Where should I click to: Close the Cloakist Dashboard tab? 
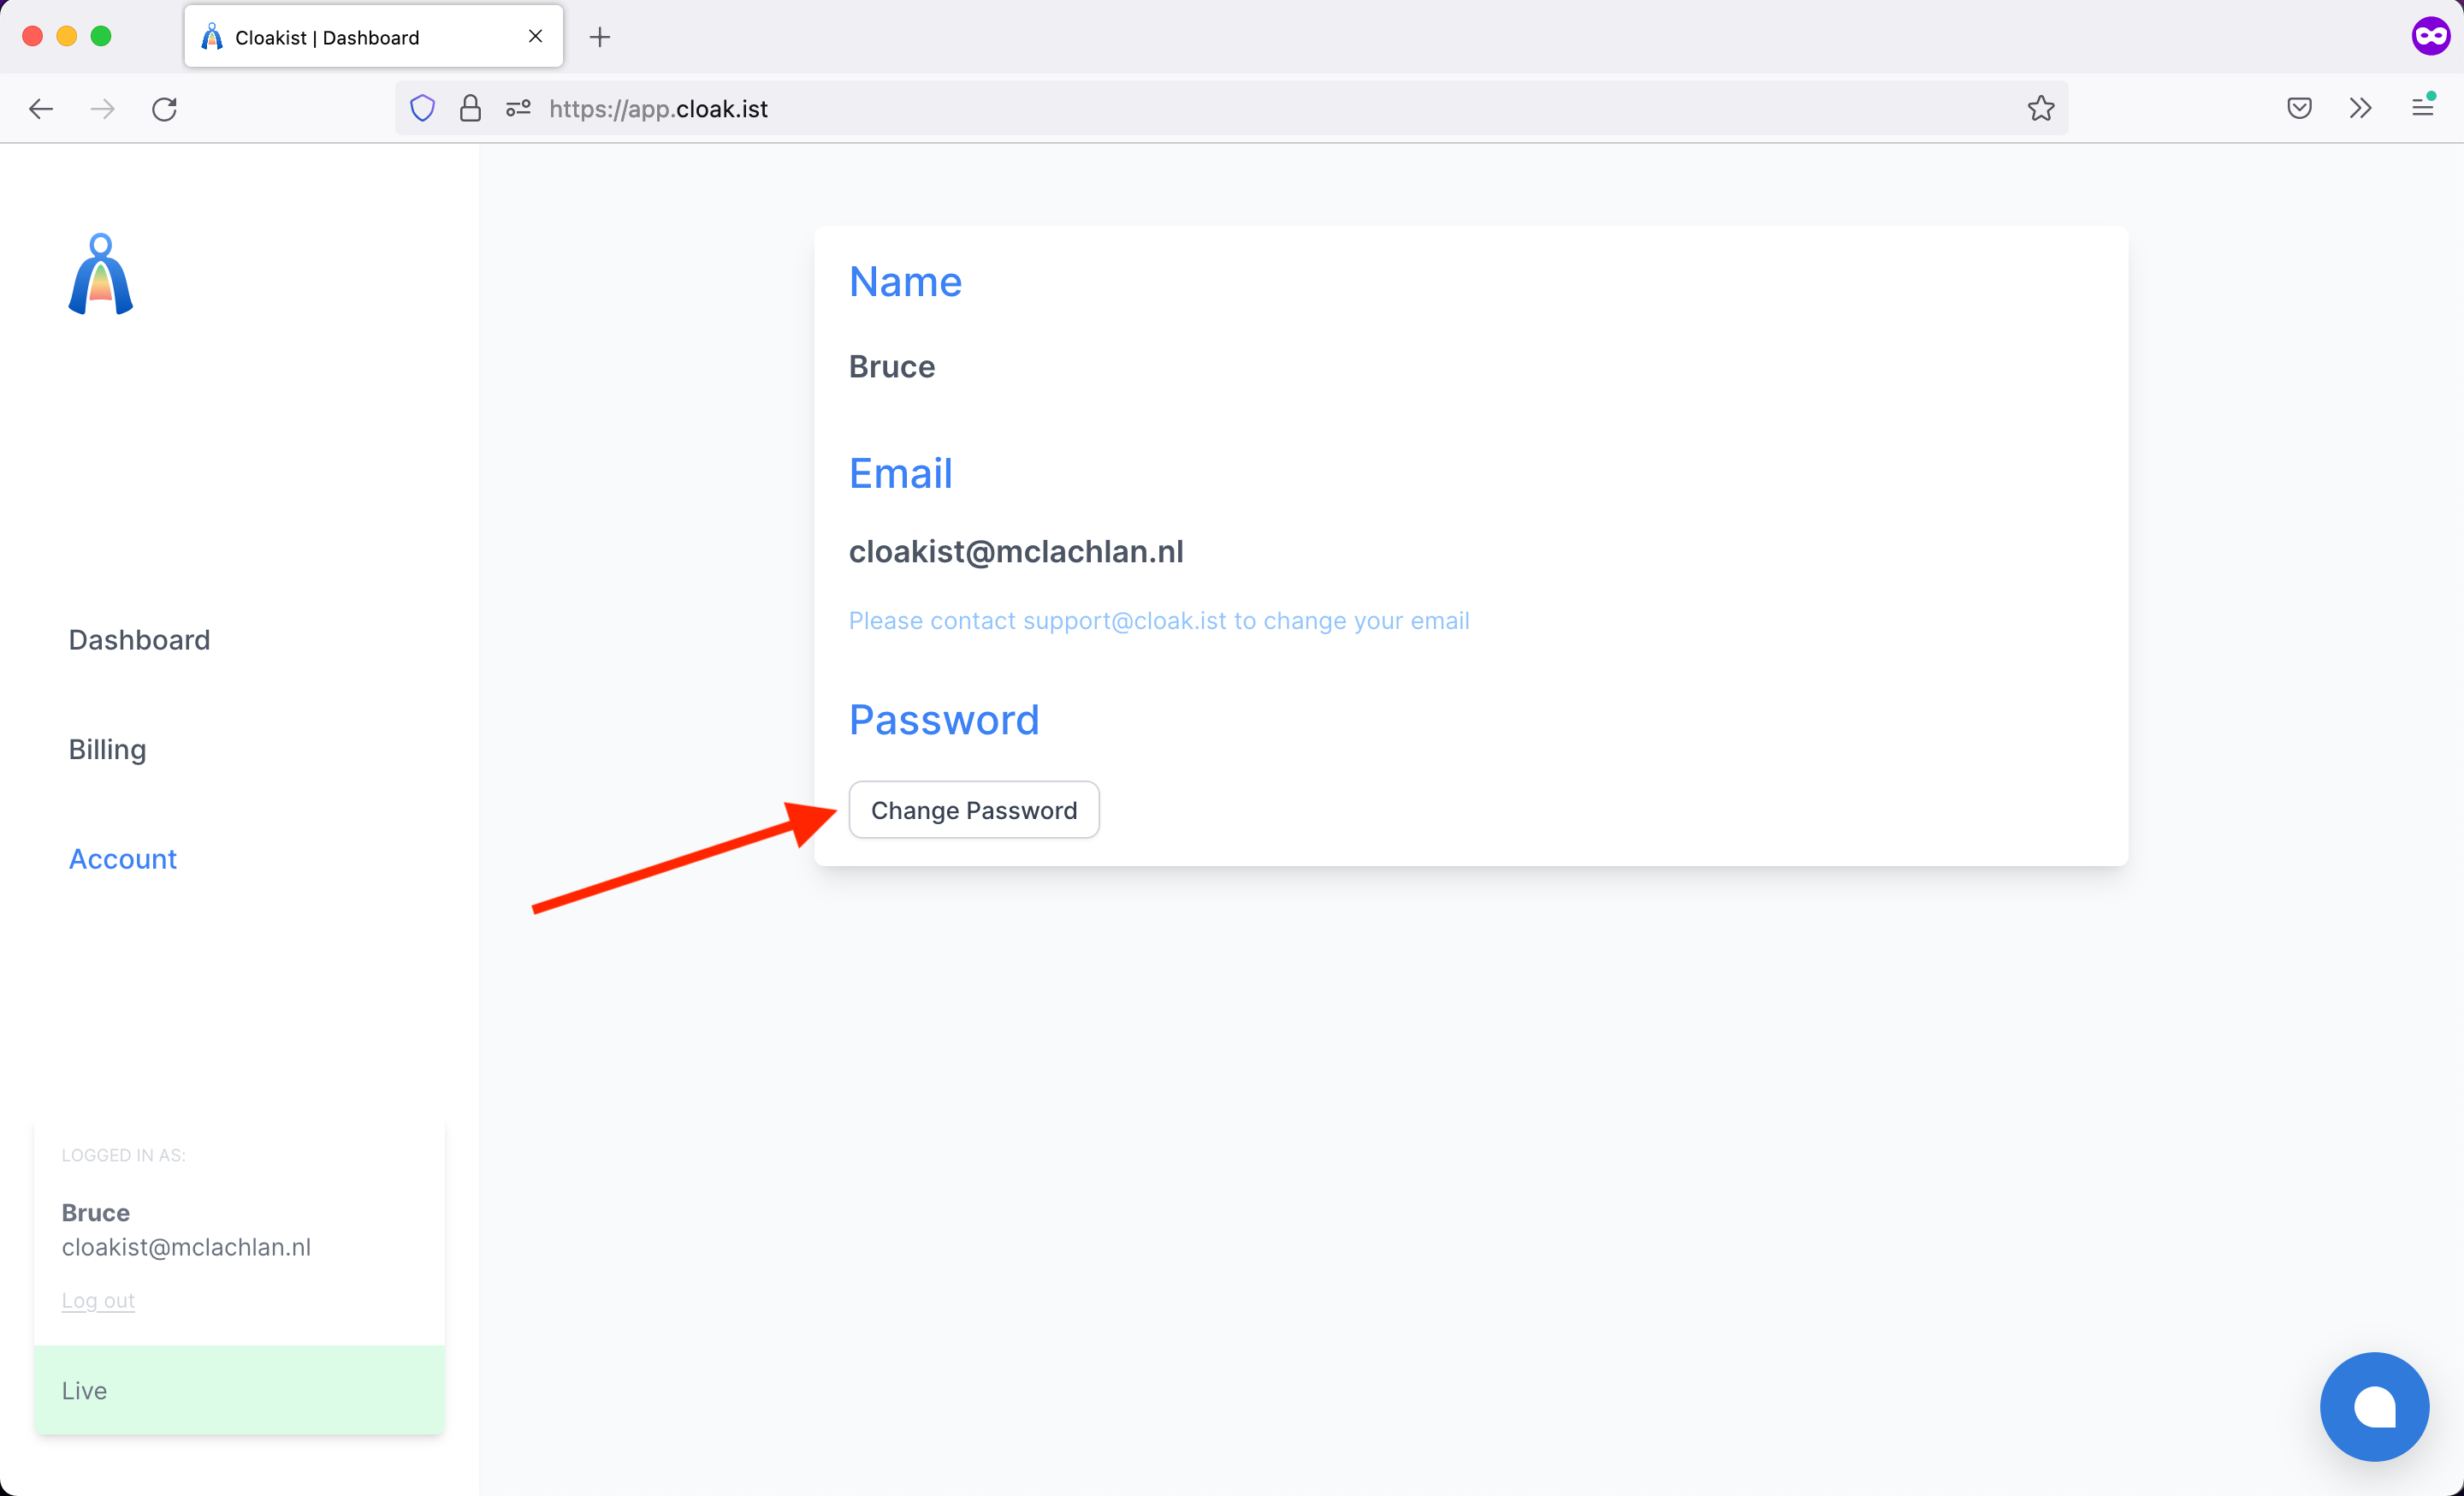[536, 37]
